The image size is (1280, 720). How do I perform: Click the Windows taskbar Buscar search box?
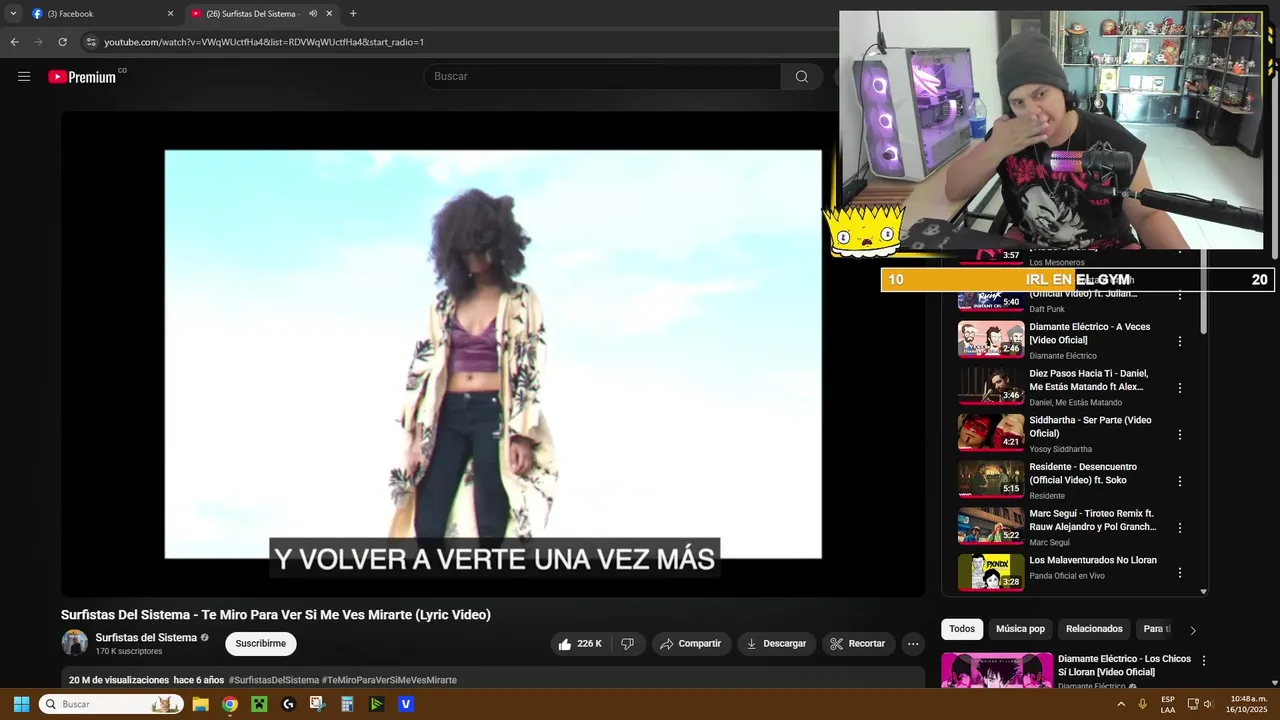(x=111, y=704)
